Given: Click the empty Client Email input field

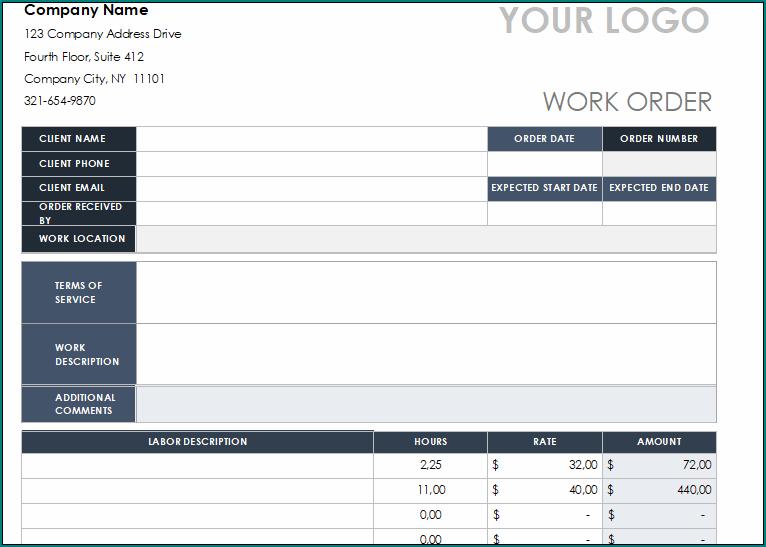Looking at the screenshot, I should click(312, 189).
